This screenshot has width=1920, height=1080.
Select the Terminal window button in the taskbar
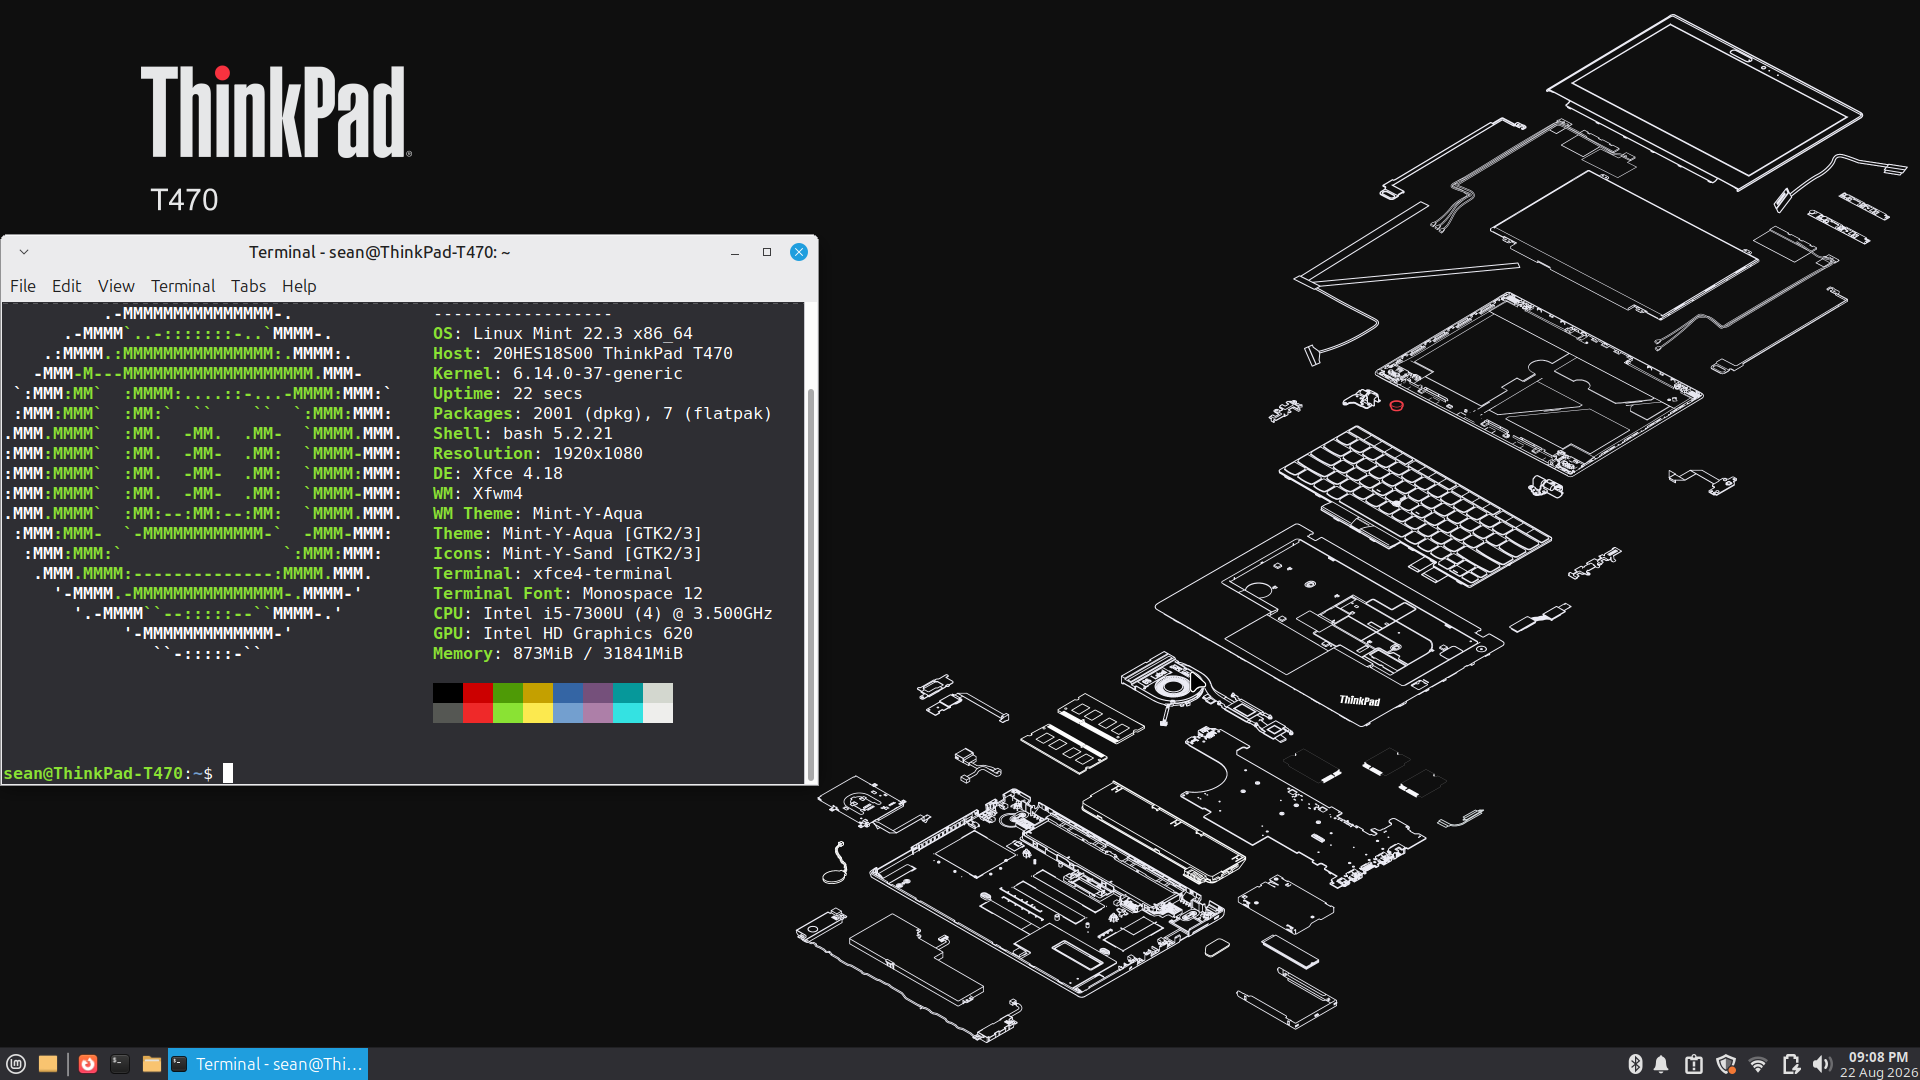pos(268,1064)
